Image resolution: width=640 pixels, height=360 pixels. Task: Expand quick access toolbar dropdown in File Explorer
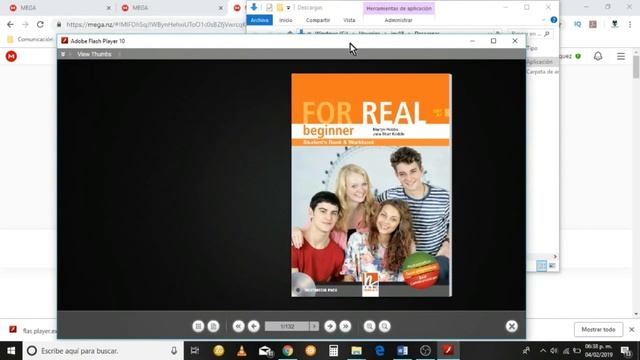coord(288,8)
